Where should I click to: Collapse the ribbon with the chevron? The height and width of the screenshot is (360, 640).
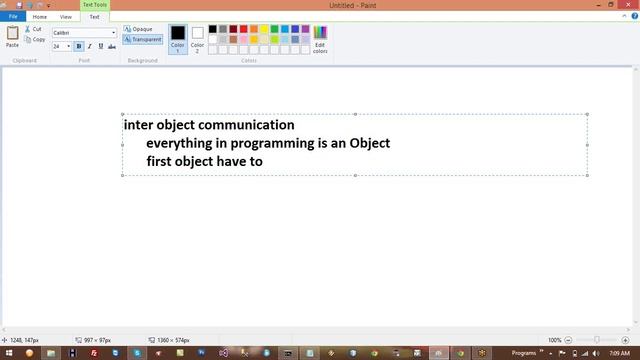click(624, 16)
